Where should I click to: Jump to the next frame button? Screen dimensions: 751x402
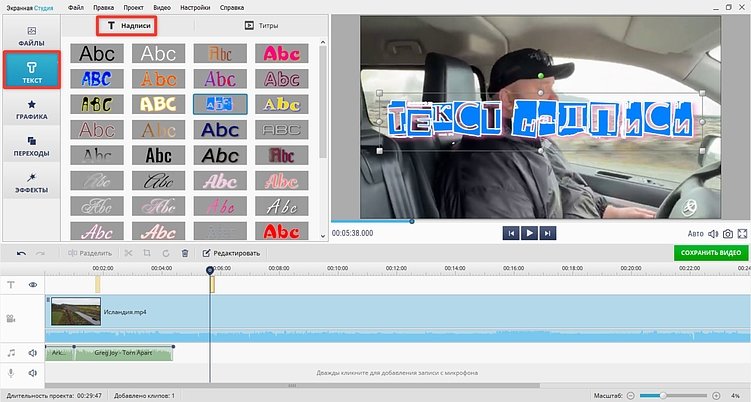click(x=547, y=233)
